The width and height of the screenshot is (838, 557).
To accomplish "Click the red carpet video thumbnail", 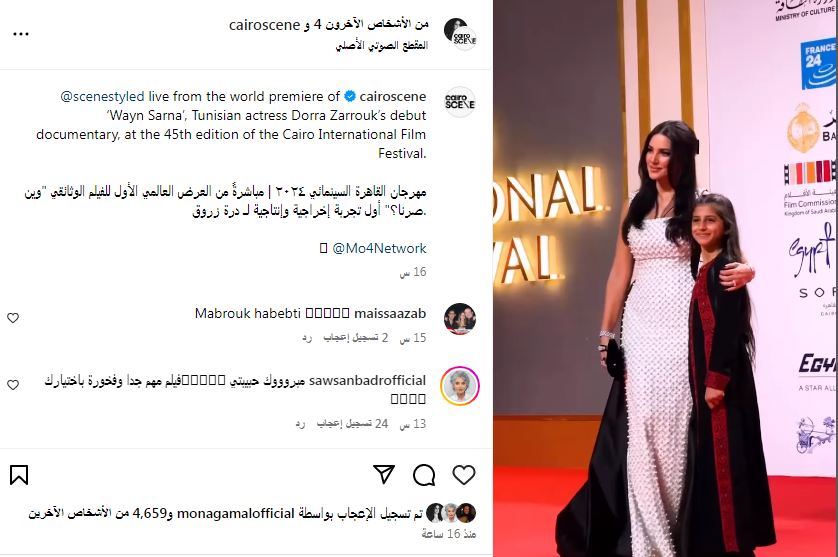I will click(x=665, y=278).
